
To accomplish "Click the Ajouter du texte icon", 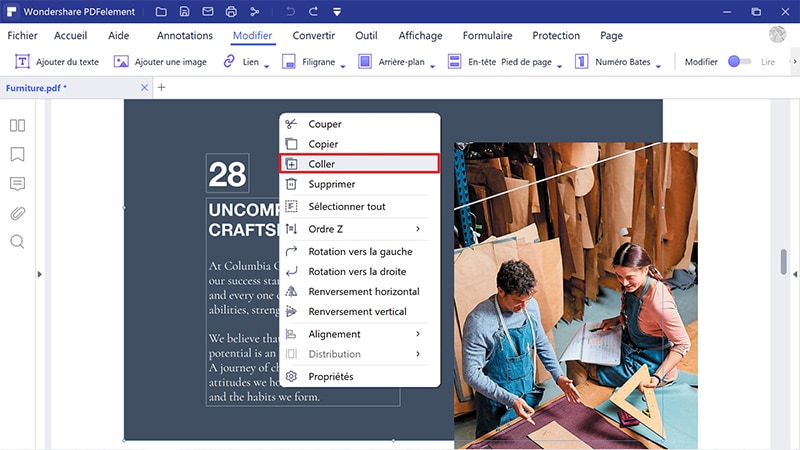I will point(22,61).
